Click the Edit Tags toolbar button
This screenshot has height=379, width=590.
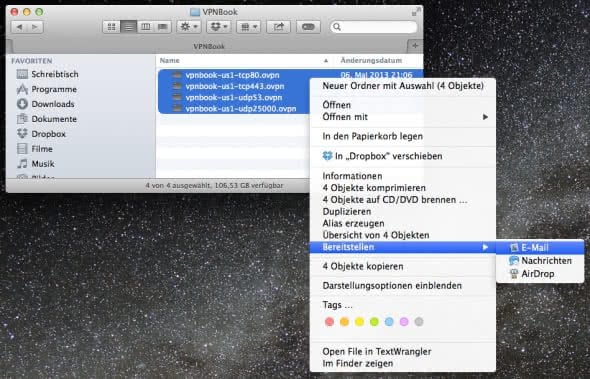click(x=308, y=27)
